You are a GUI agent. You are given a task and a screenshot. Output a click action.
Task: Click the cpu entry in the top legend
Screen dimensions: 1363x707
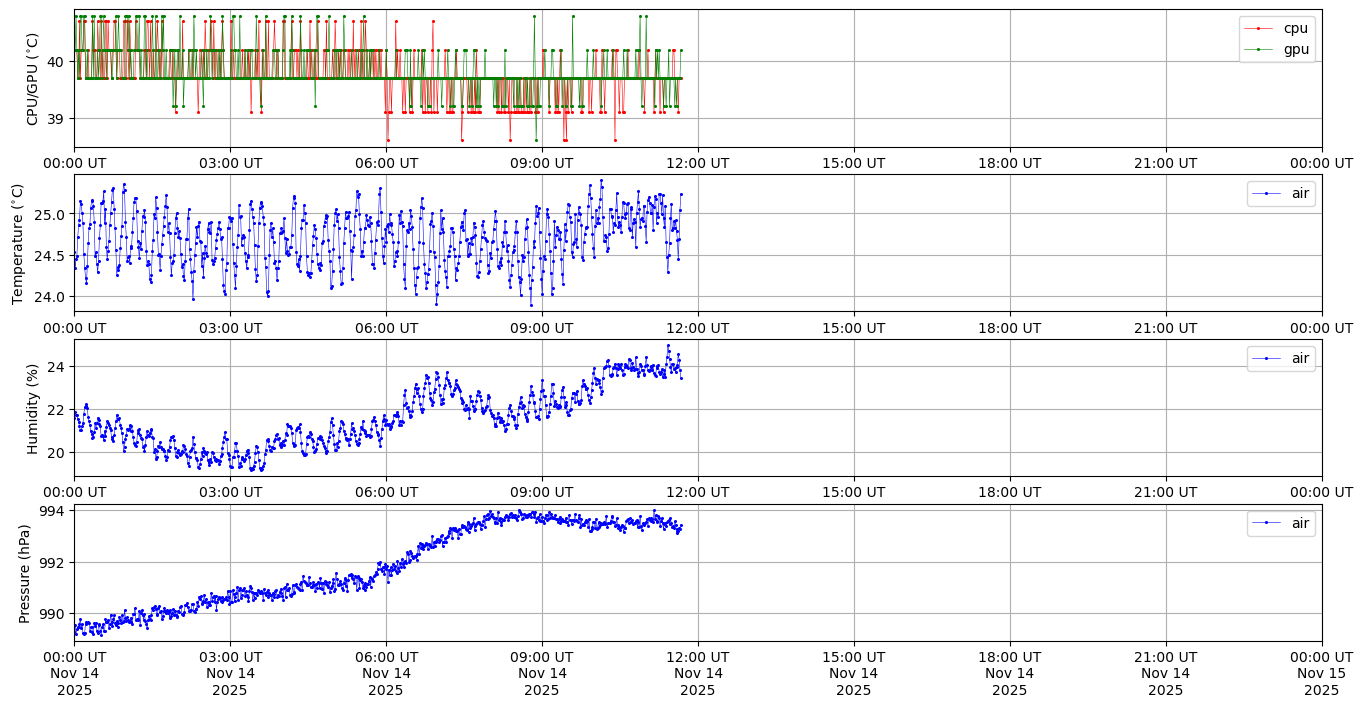[1295, 28]
